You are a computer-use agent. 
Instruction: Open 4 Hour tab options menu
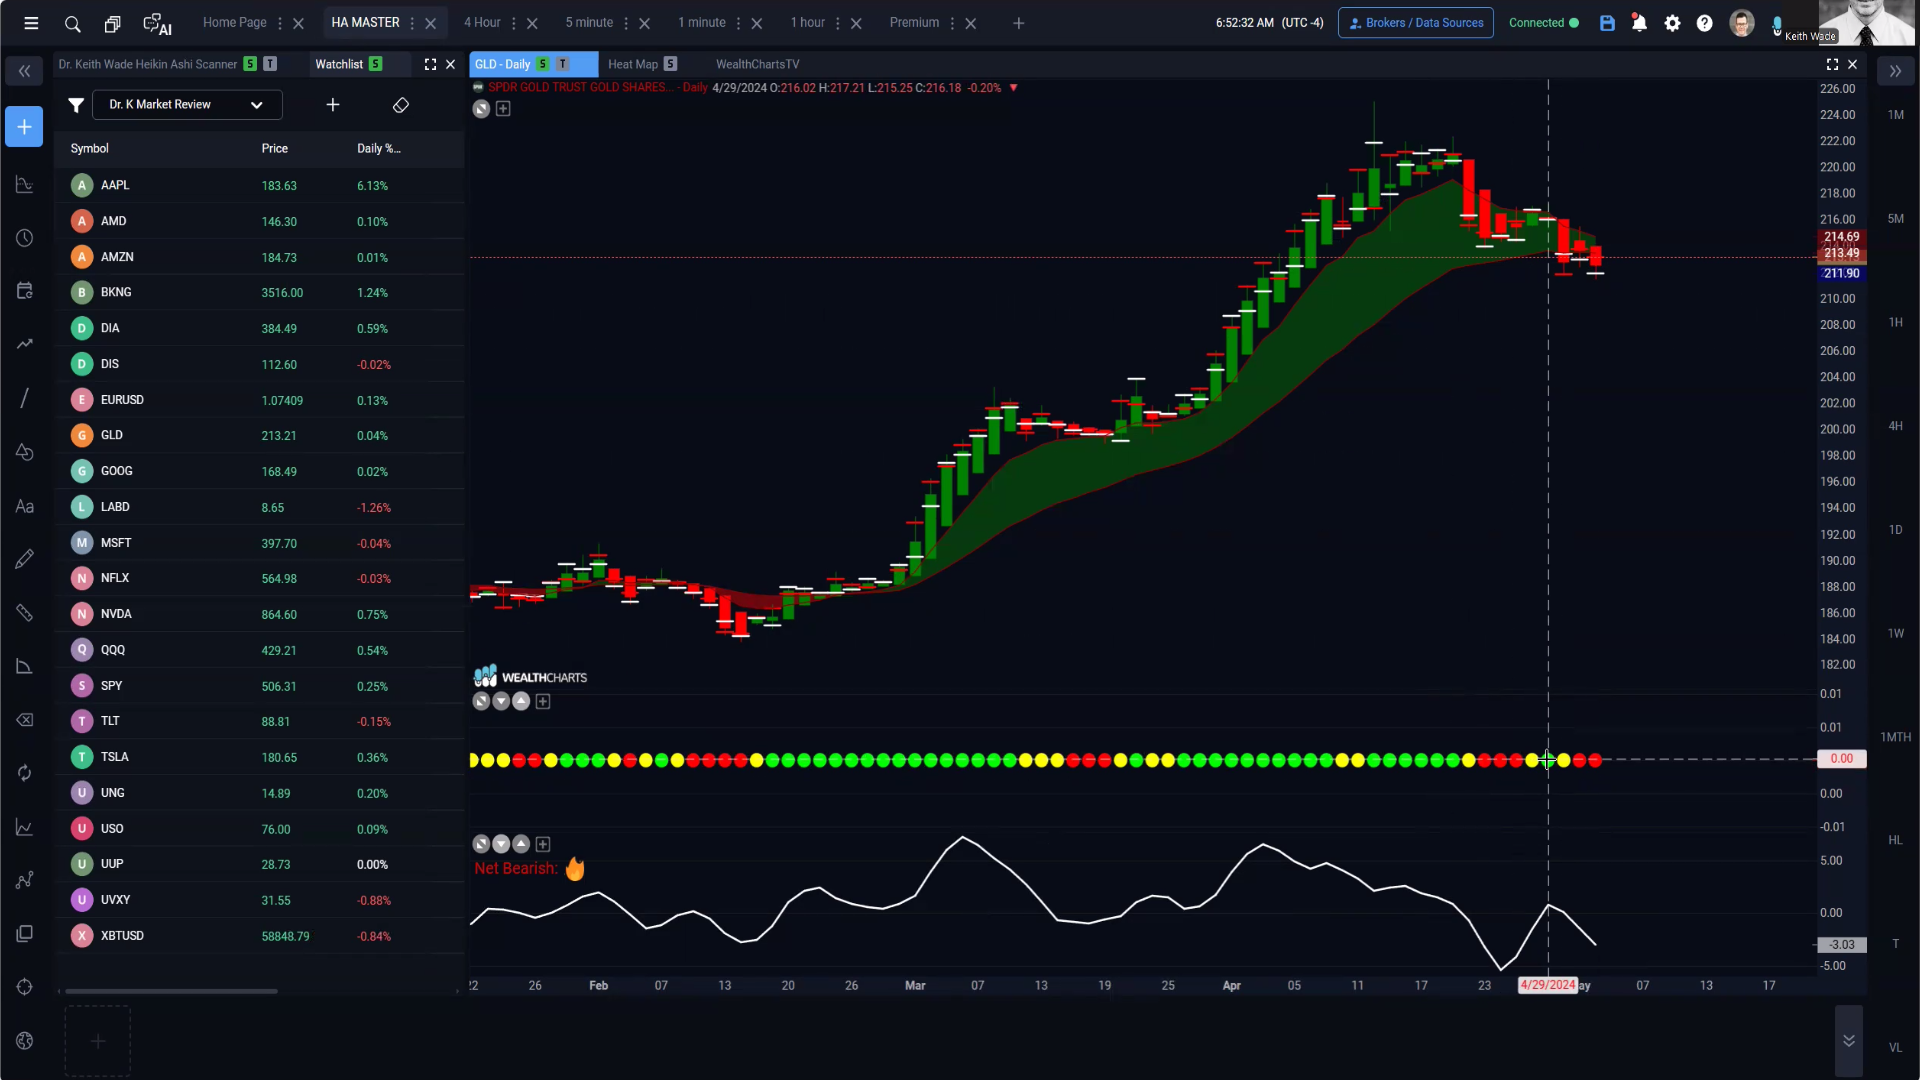(514, 23)
